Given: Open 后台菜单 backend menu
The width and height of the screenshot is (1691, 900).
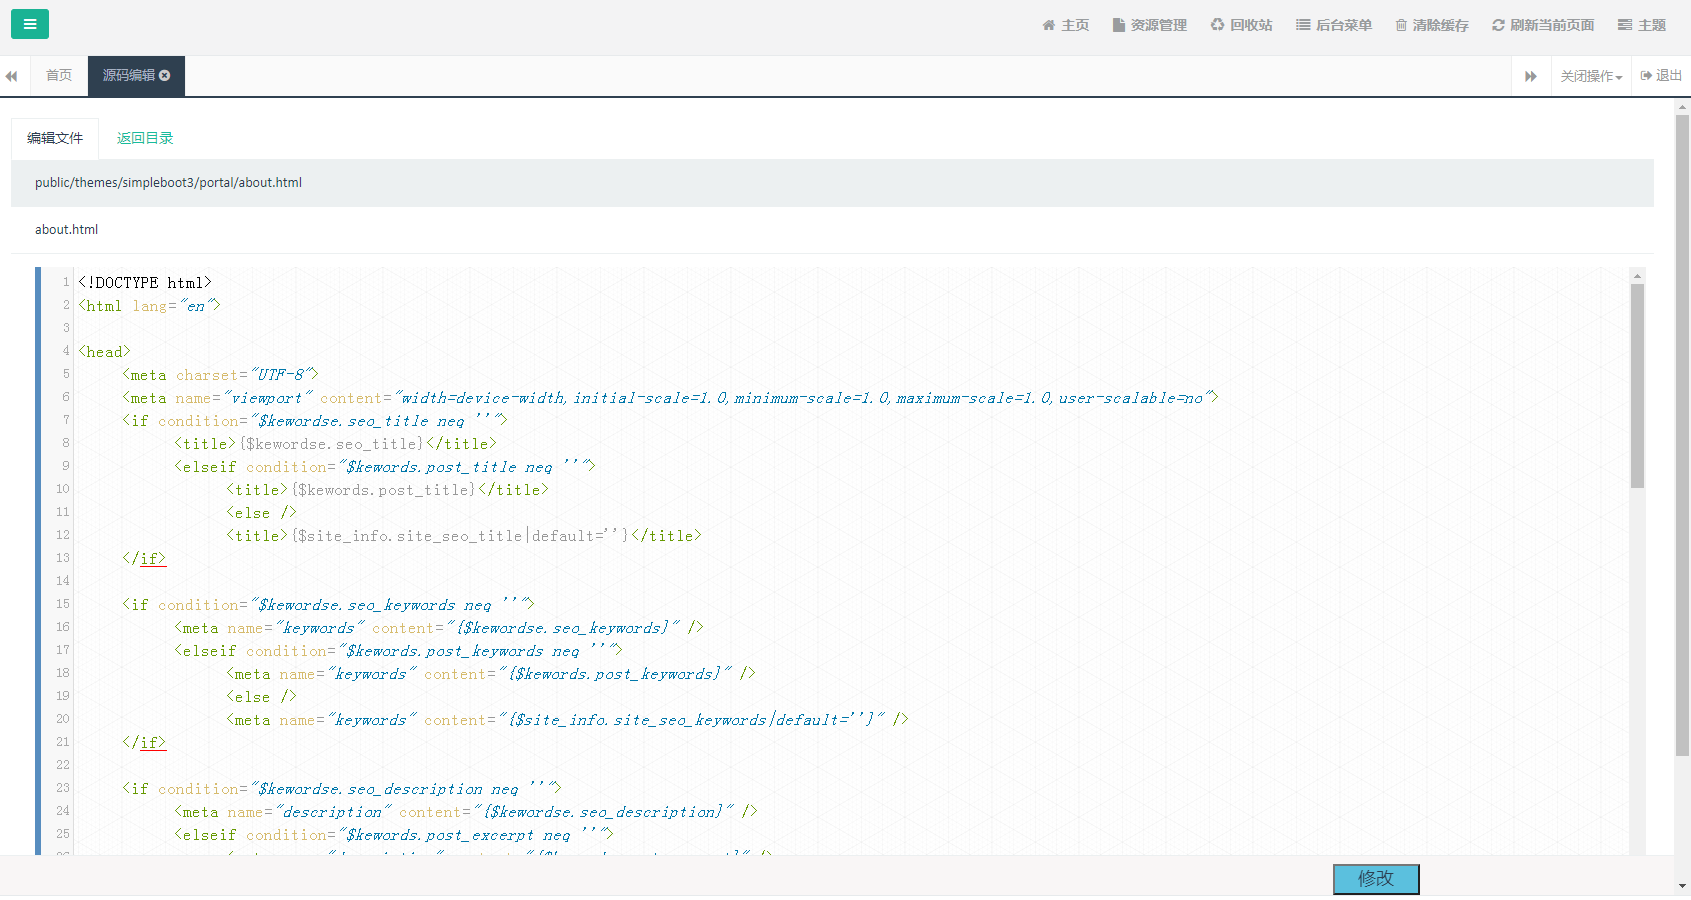Looking at the screenshot, I should (x=1334, y=25).
